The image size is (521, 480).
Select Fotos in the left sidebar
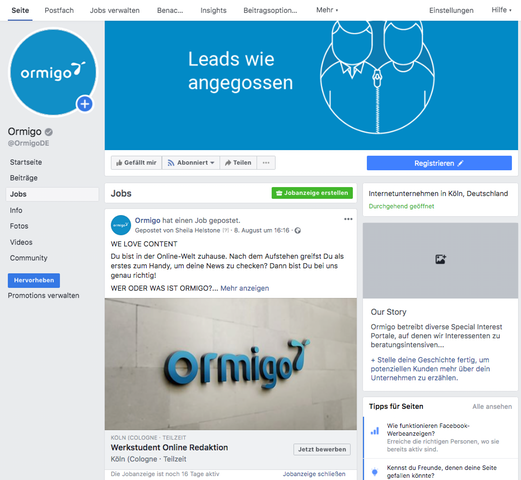pos(19,226)
